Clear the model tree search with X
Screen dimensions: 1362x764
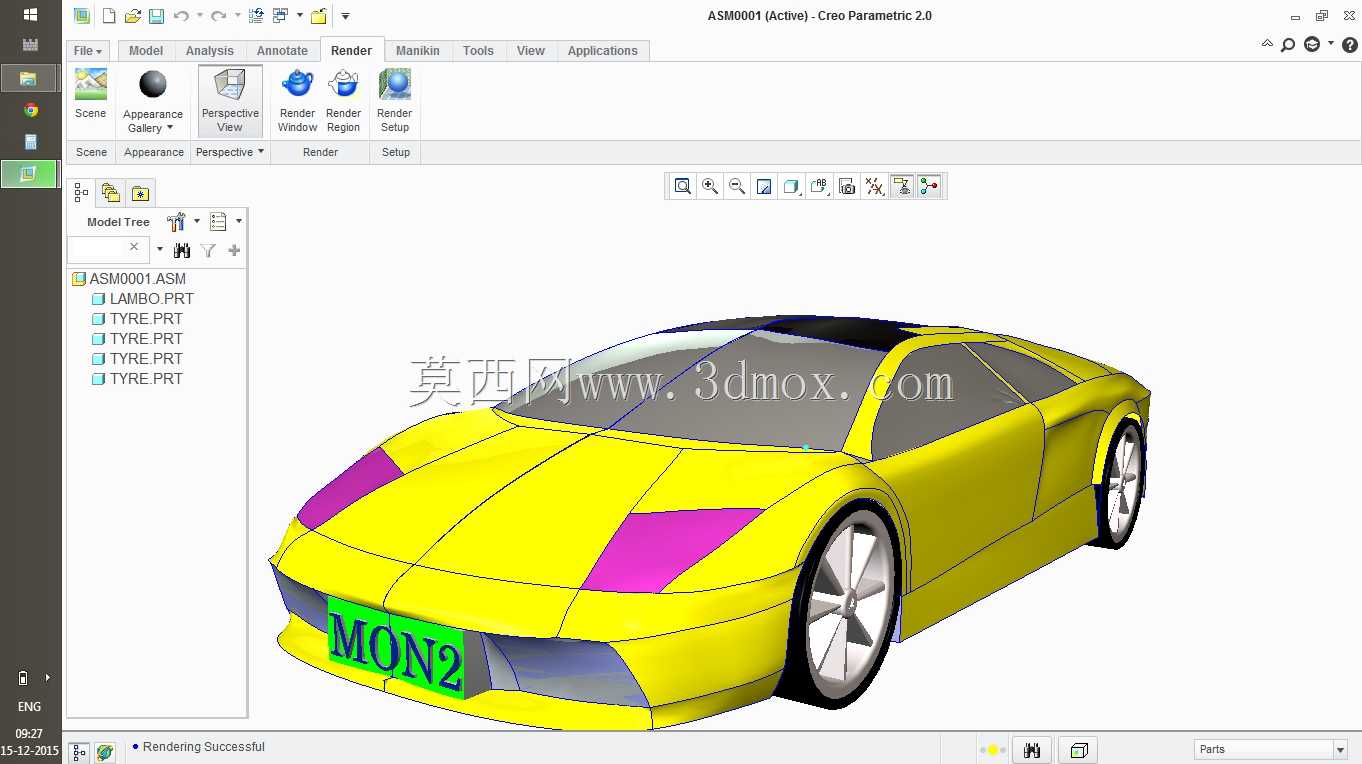(x=134, y=247)
